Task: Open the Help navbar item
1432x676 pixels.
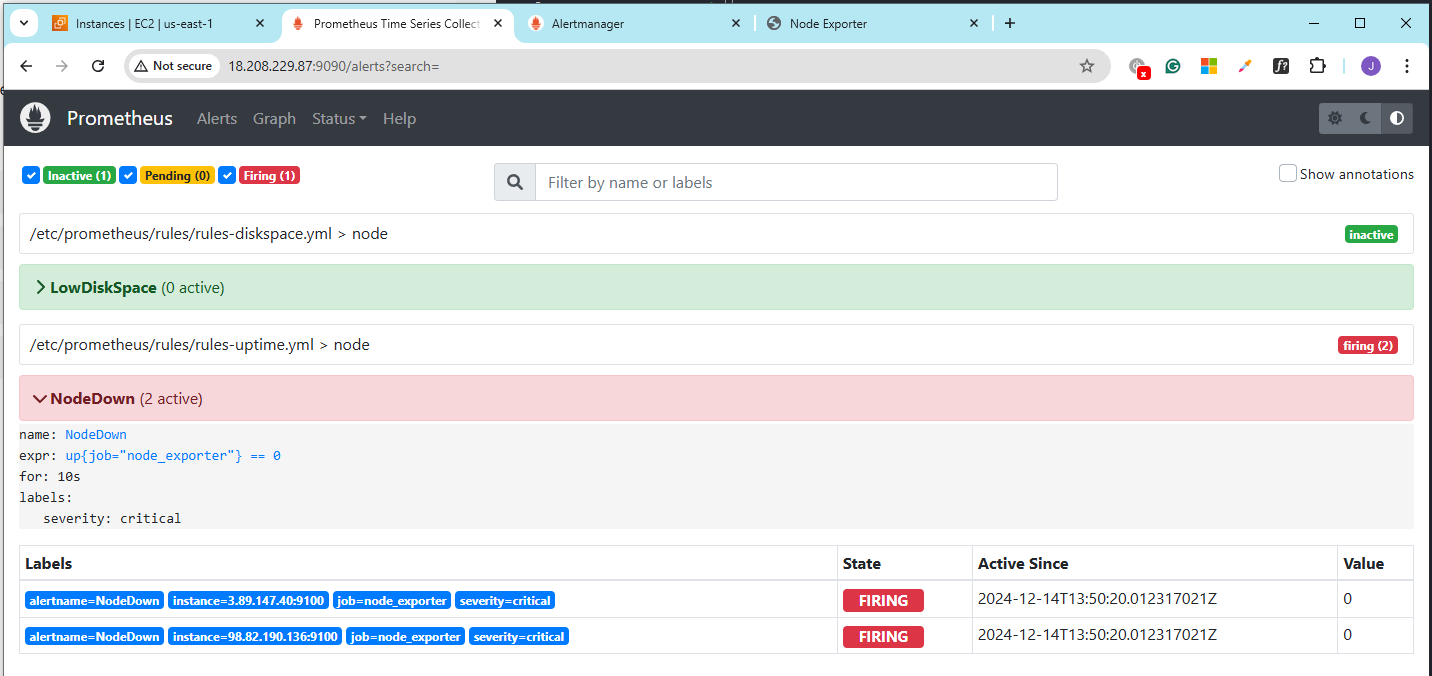Action: (x=399, y=118)
